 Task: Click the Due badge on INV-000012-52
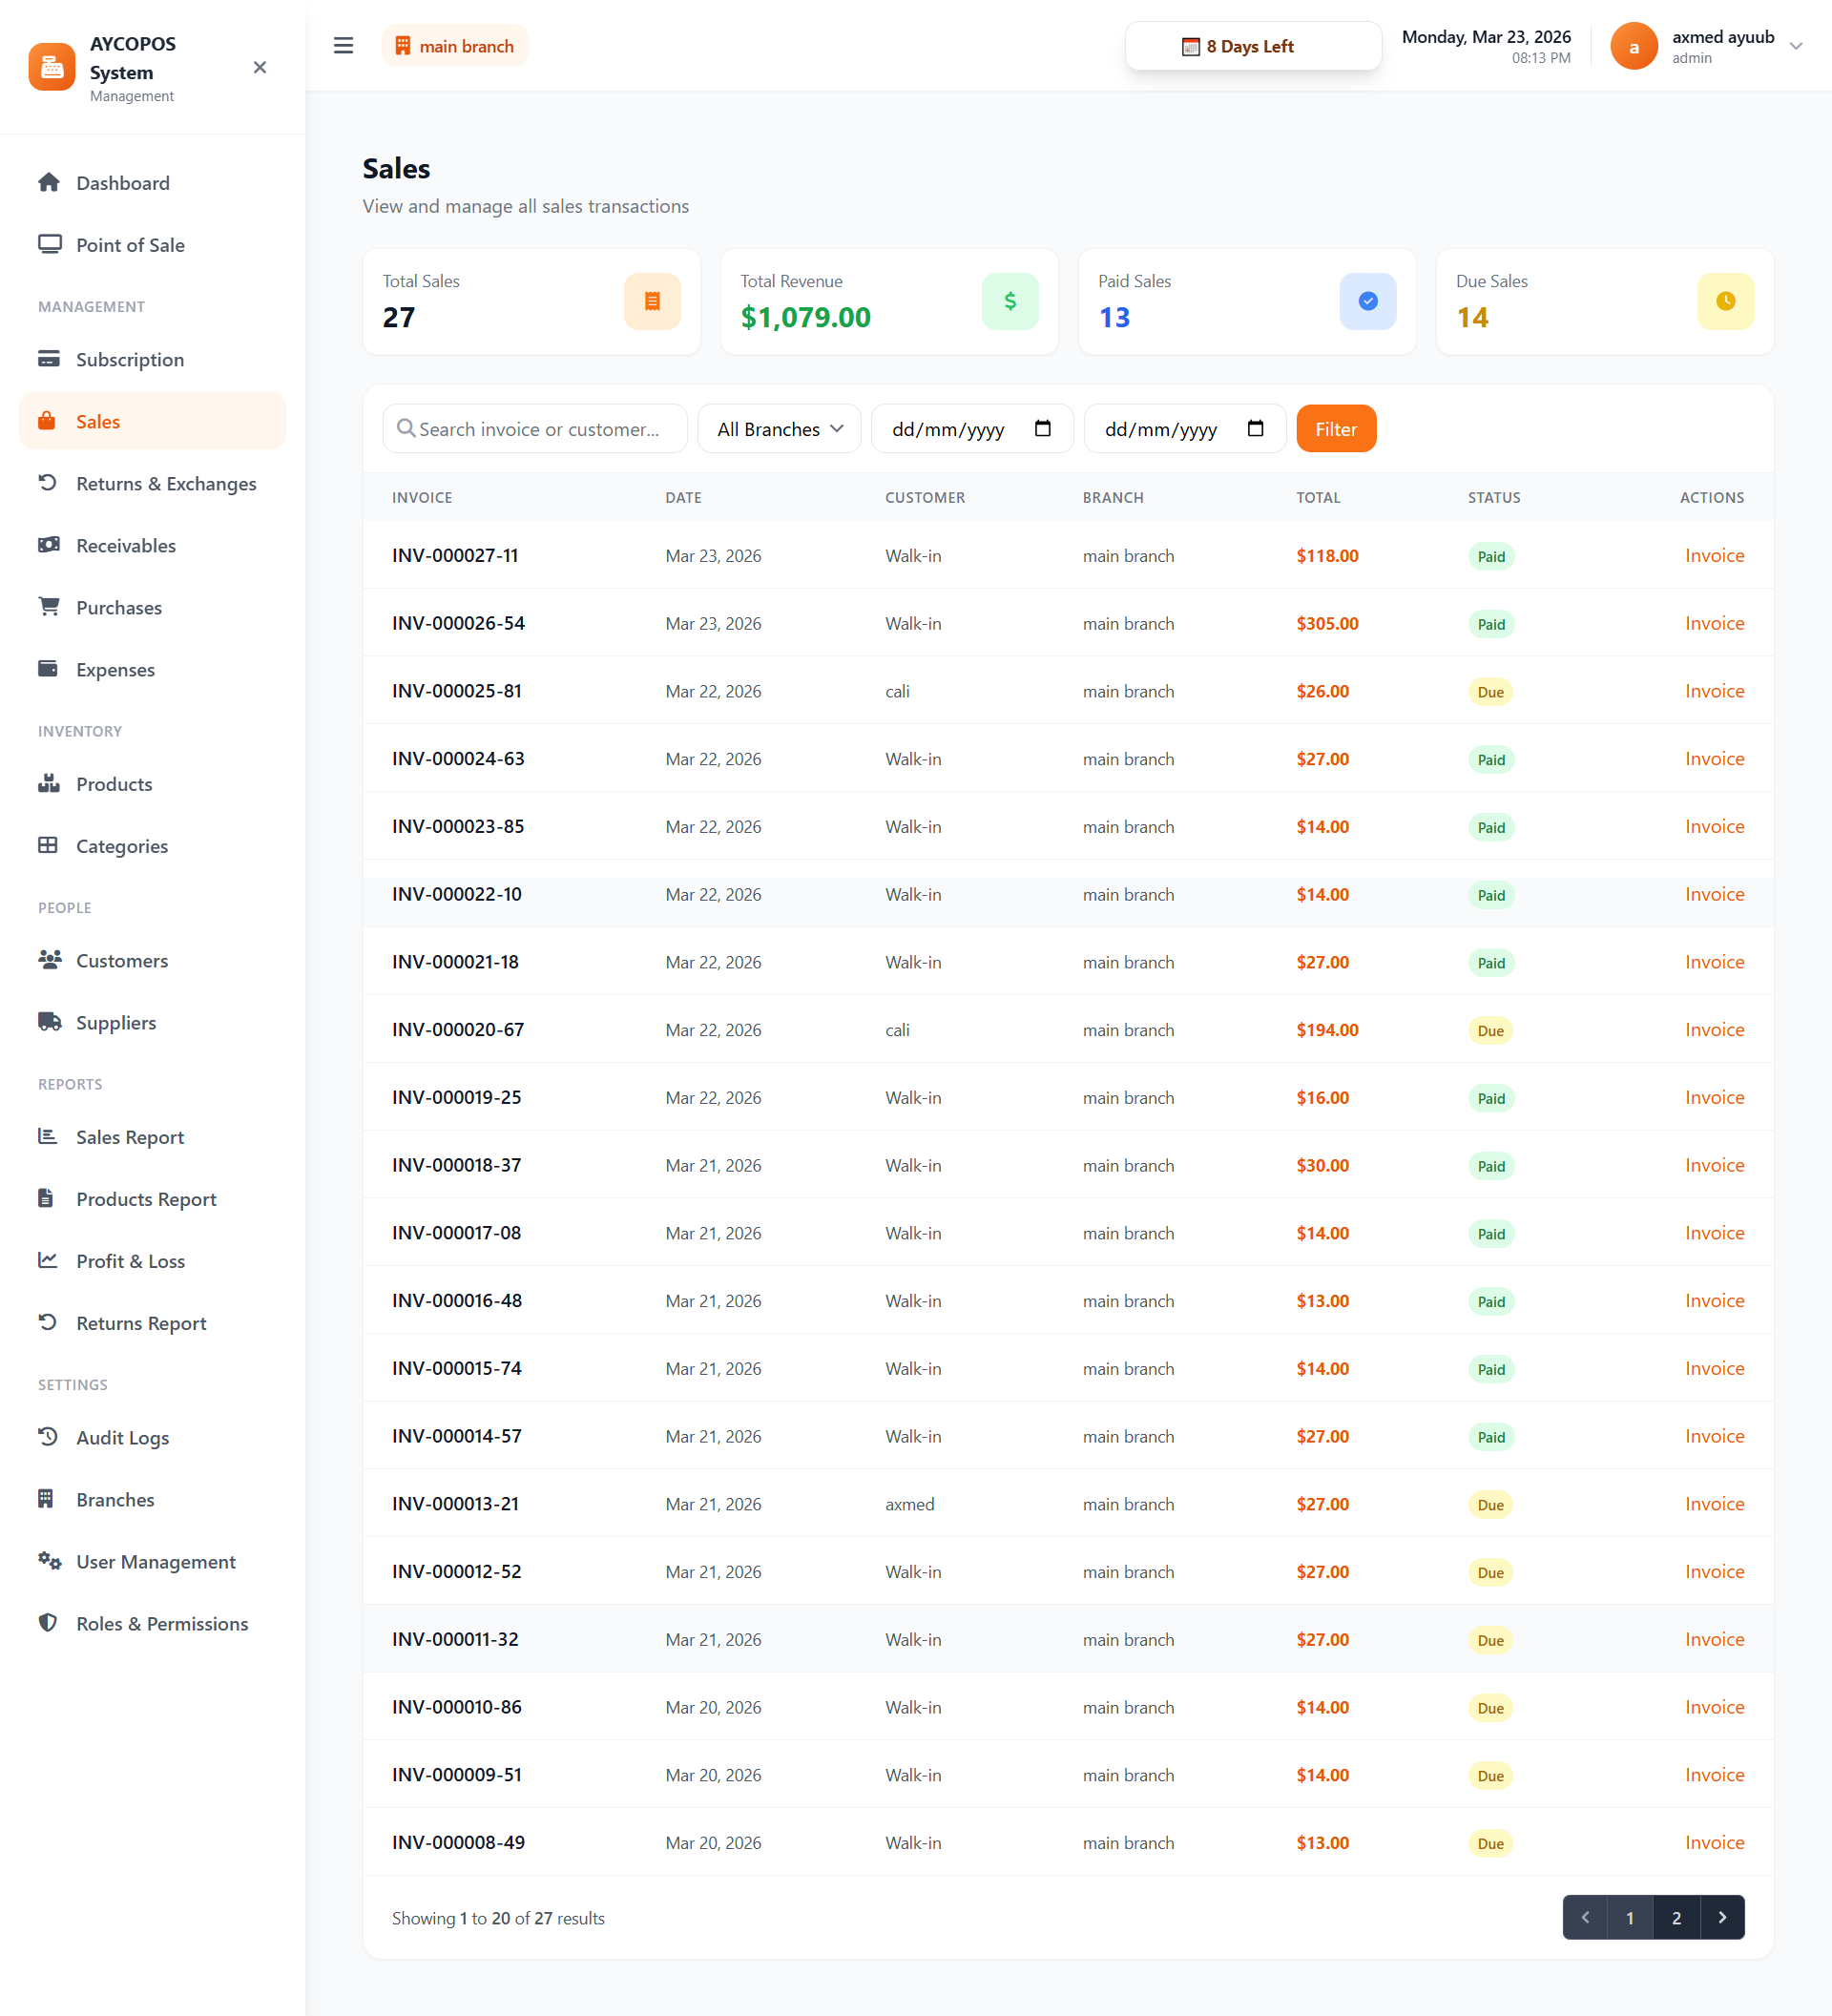pyautogui.click(x=1490, y=1572)
